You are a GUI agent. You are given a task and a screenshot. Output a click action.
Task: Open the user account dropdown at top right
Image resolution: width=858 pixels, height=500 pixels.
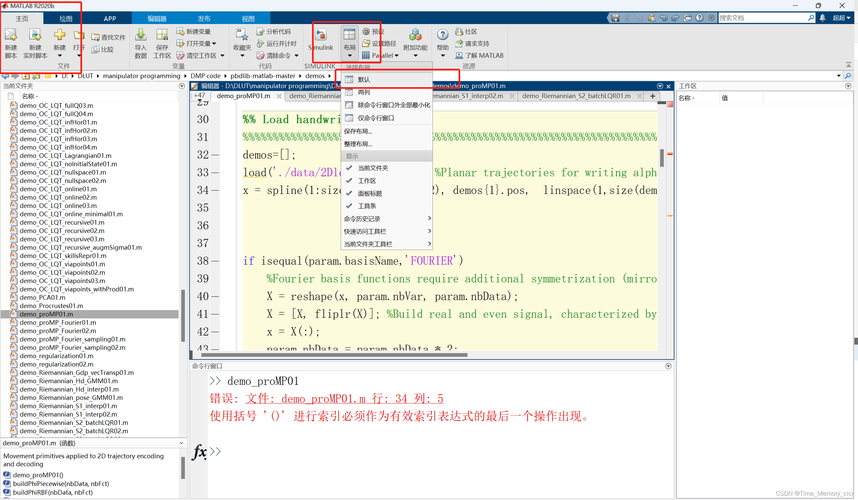point(842,18)
